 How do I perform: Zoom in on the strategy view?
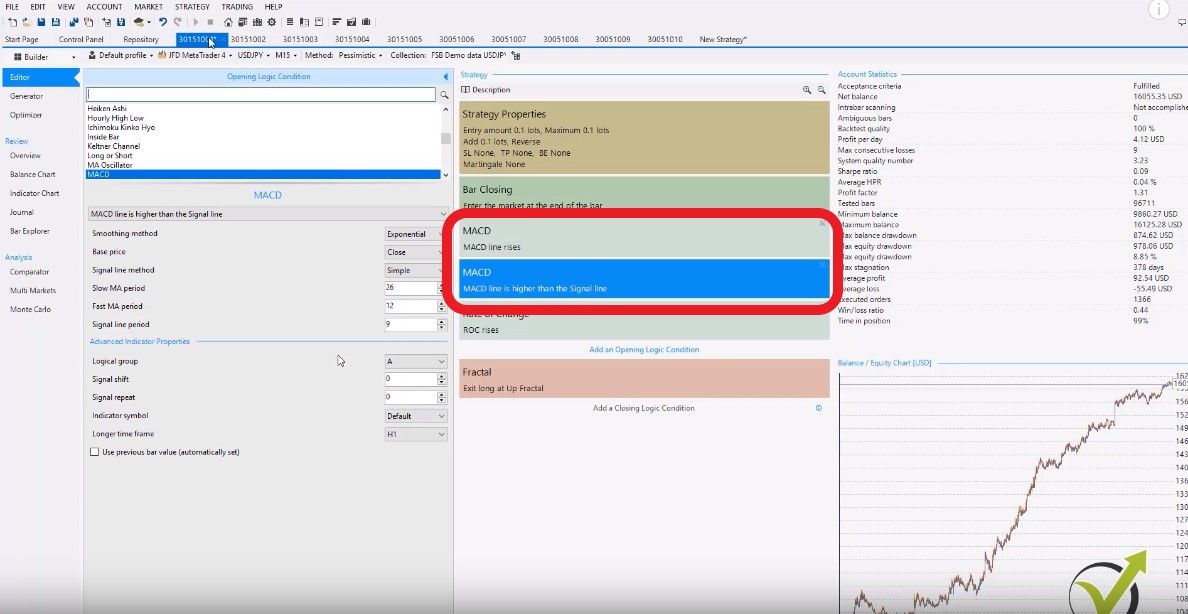[x=807, y=90]
